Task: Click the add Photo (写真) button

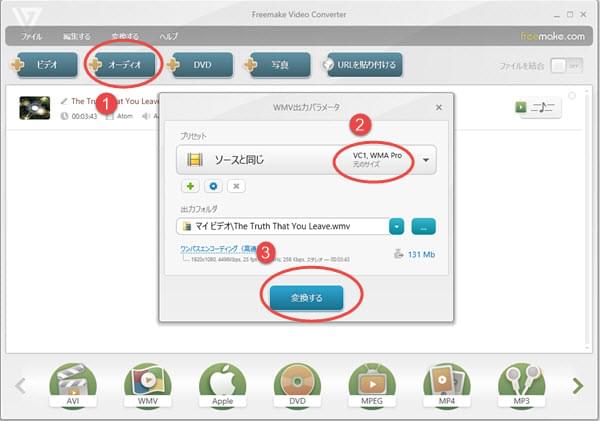Action: tap(277, 65)
